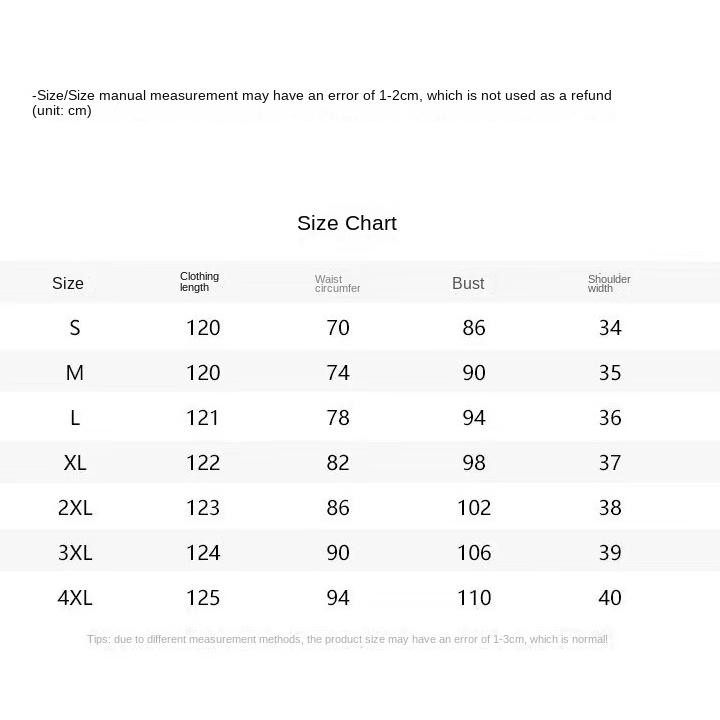Click the L size row label
The width and height of the screenshot is (720, 720).
pos(75,417)
